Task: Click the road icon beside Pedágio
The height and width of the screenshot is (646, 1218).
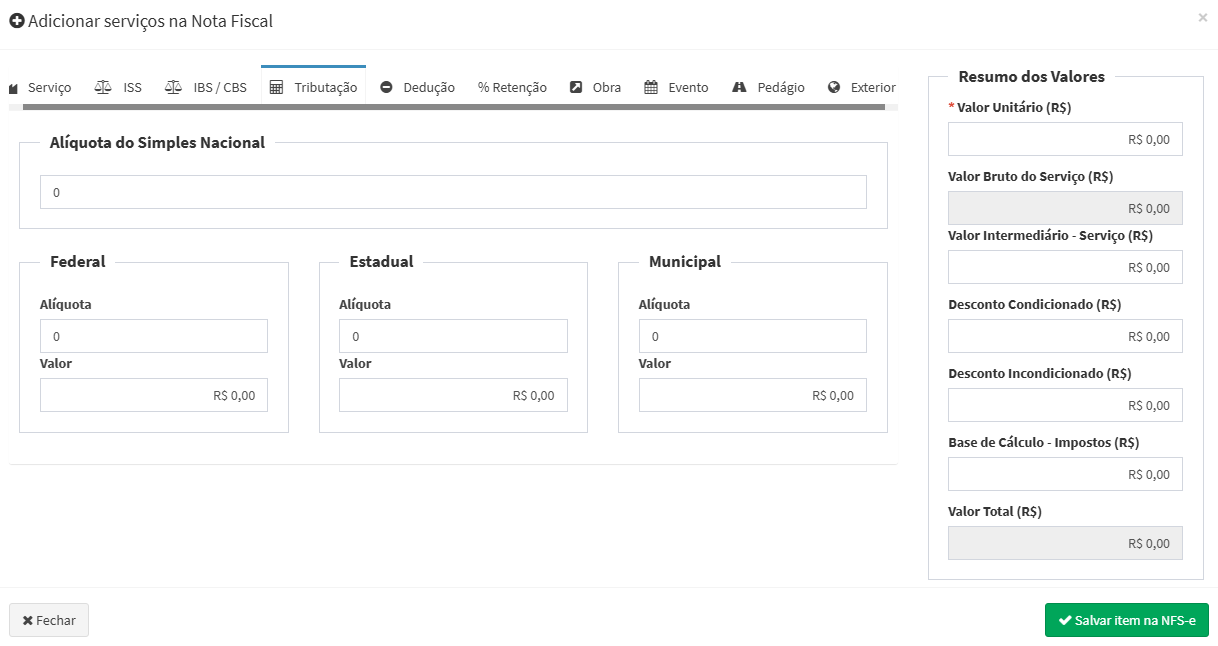Action: 740,87
